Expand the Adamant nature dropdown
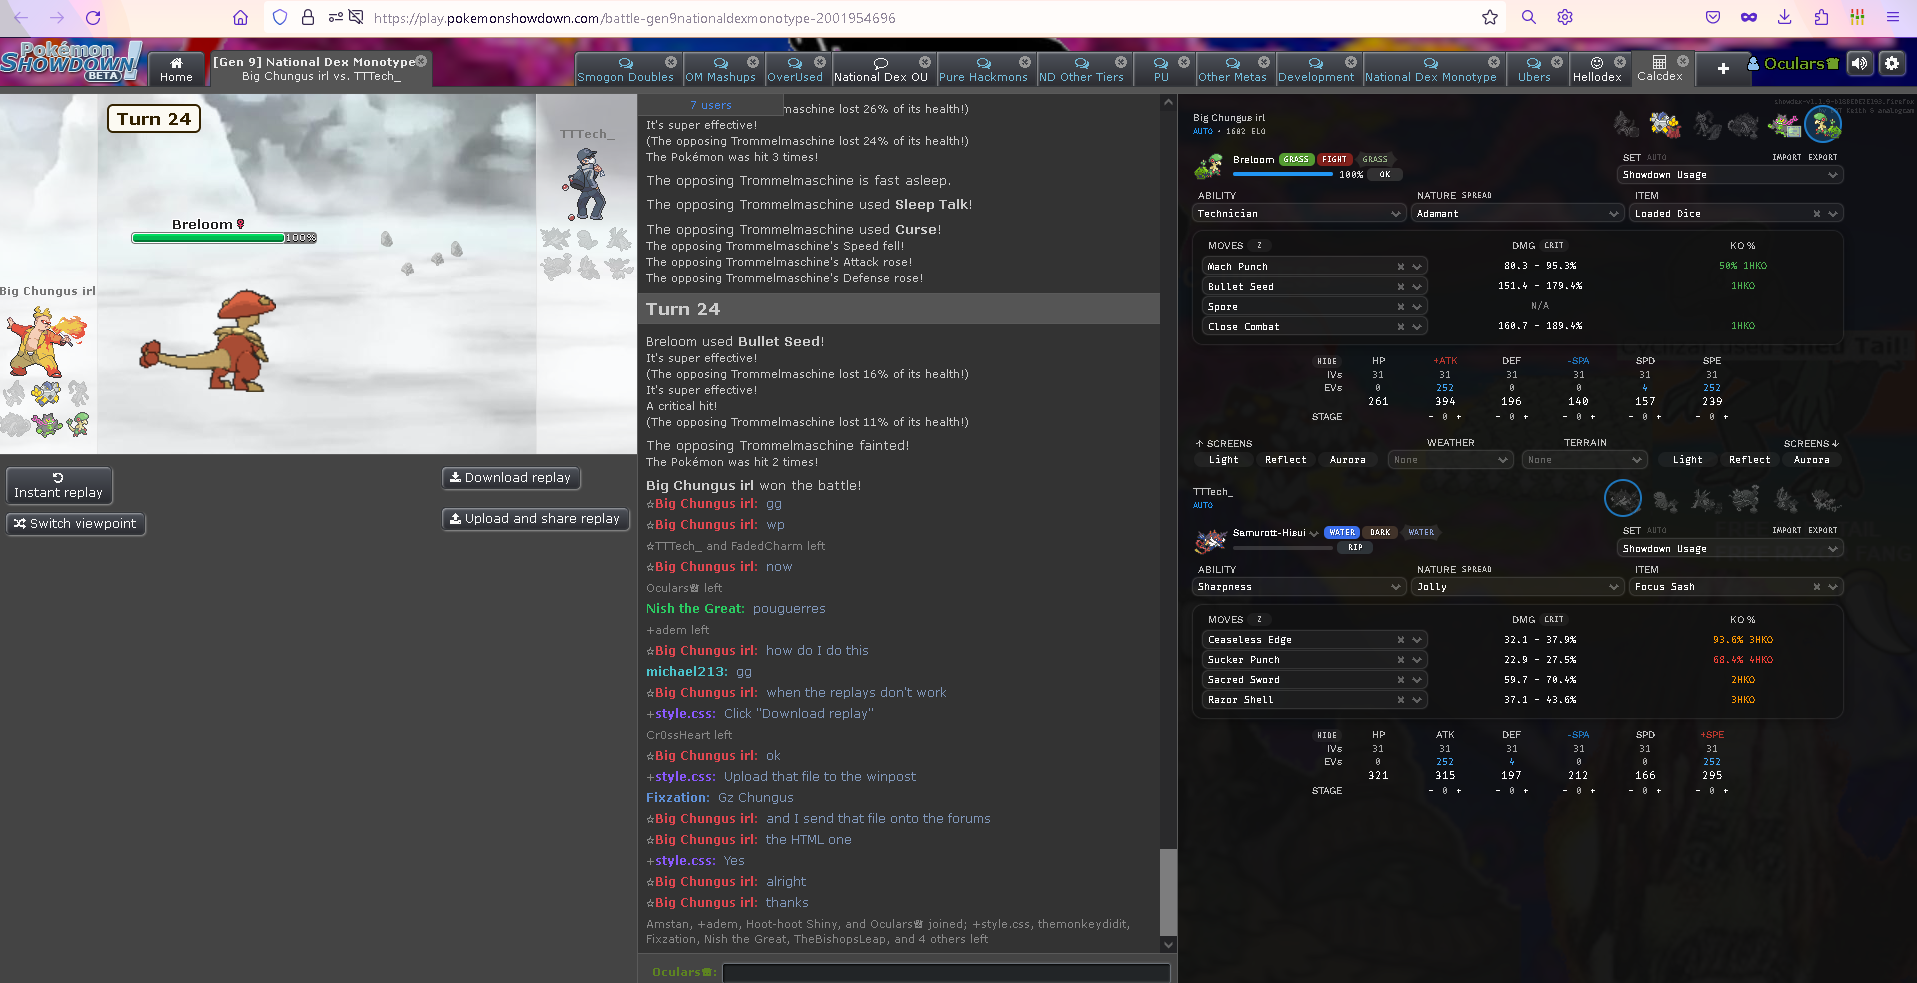Screen dimensions: 1917x983 pyautogui.click(x=1517, y=214)
